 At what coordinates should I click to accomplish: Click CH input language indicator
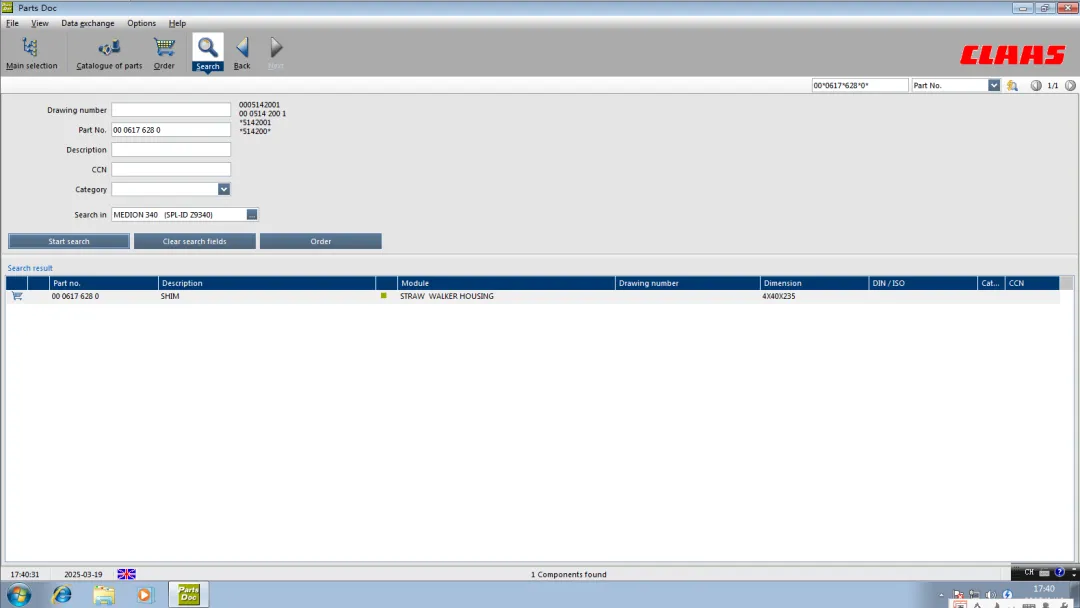[x=1028, y=572]
